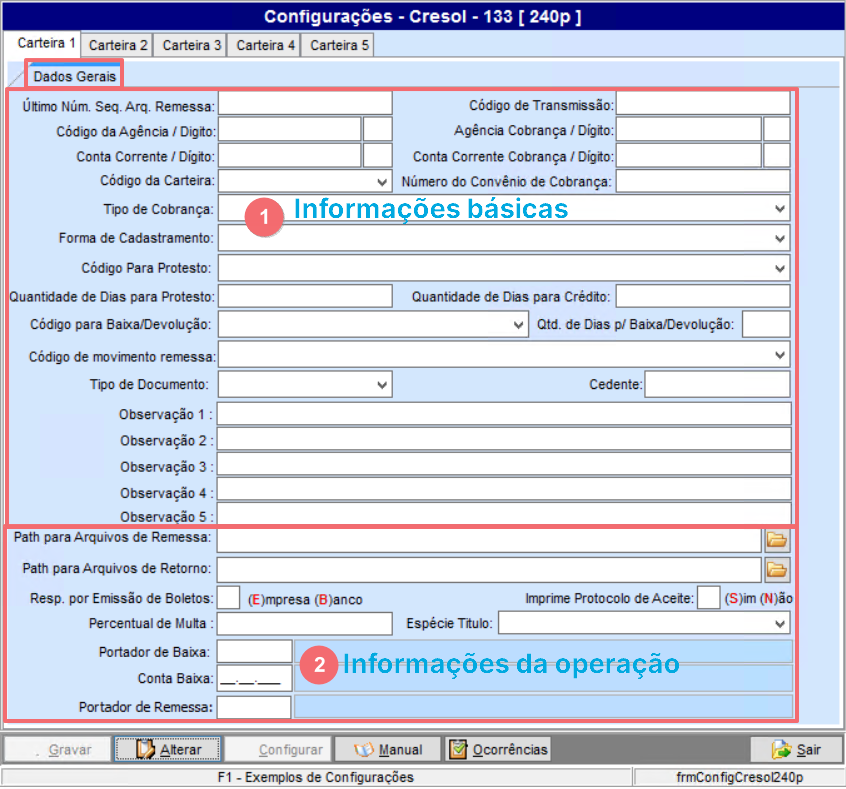Open the Espécie Título dropdown
This screenshot has width=846, height=789.
point(780,624)
